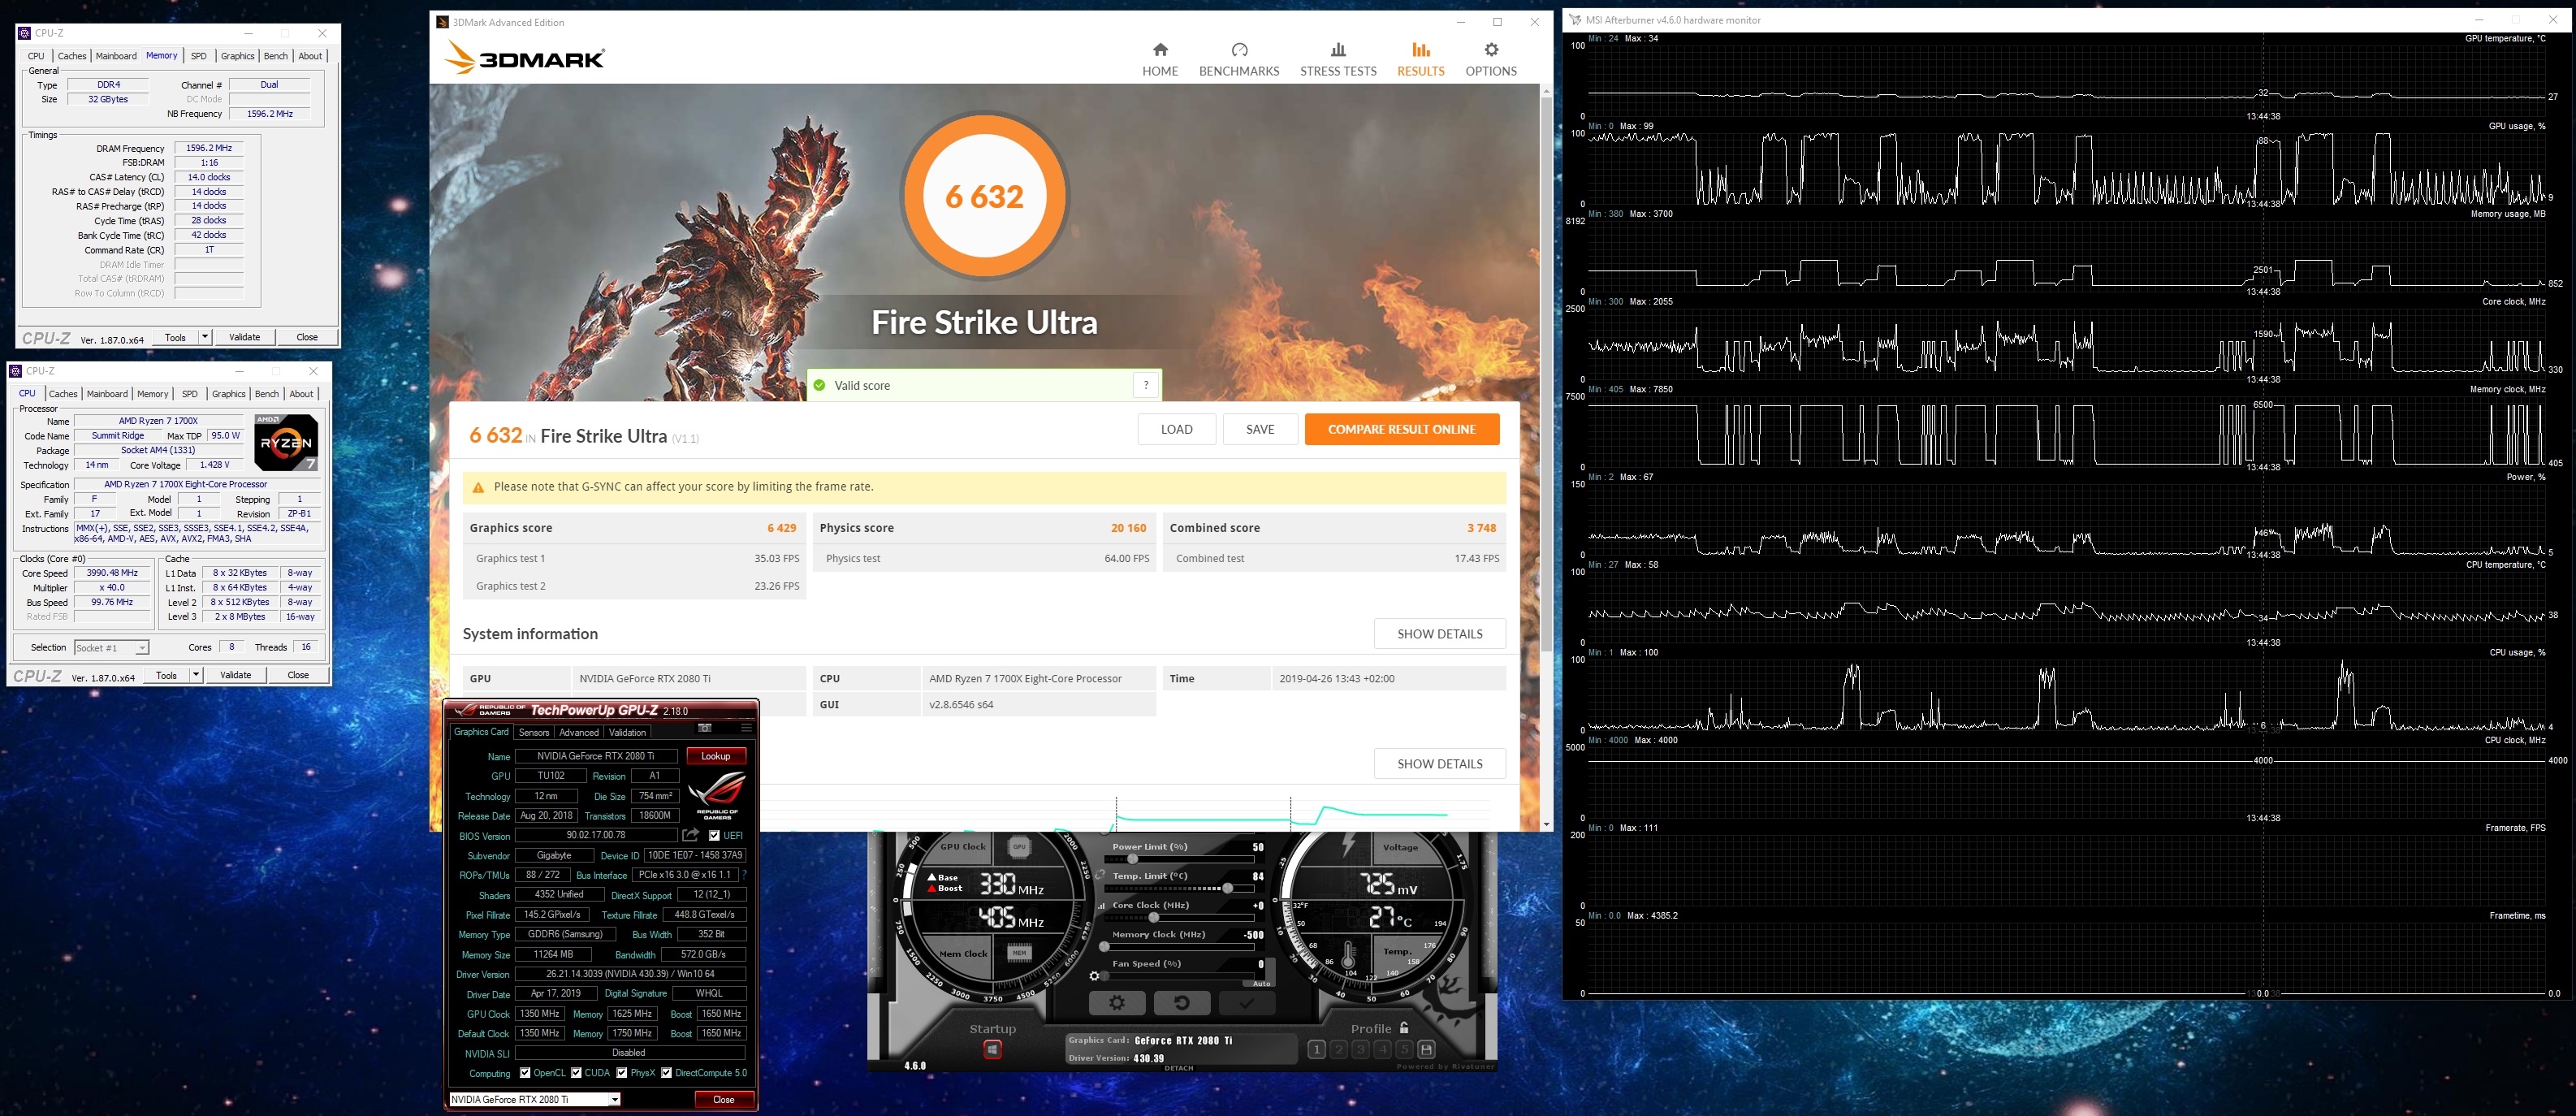Apply Afterburner settings with the checkmark button

click(1247, 1003)
